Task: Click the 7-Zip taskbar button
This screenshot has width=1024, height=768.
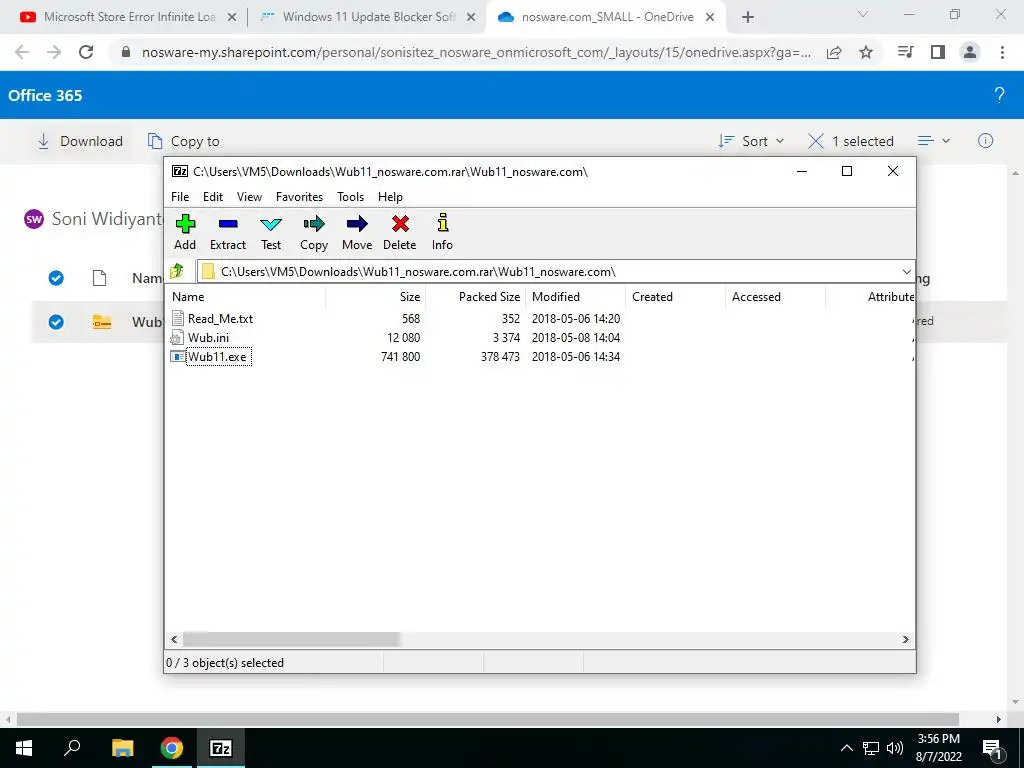Action: tap(221, 748)
